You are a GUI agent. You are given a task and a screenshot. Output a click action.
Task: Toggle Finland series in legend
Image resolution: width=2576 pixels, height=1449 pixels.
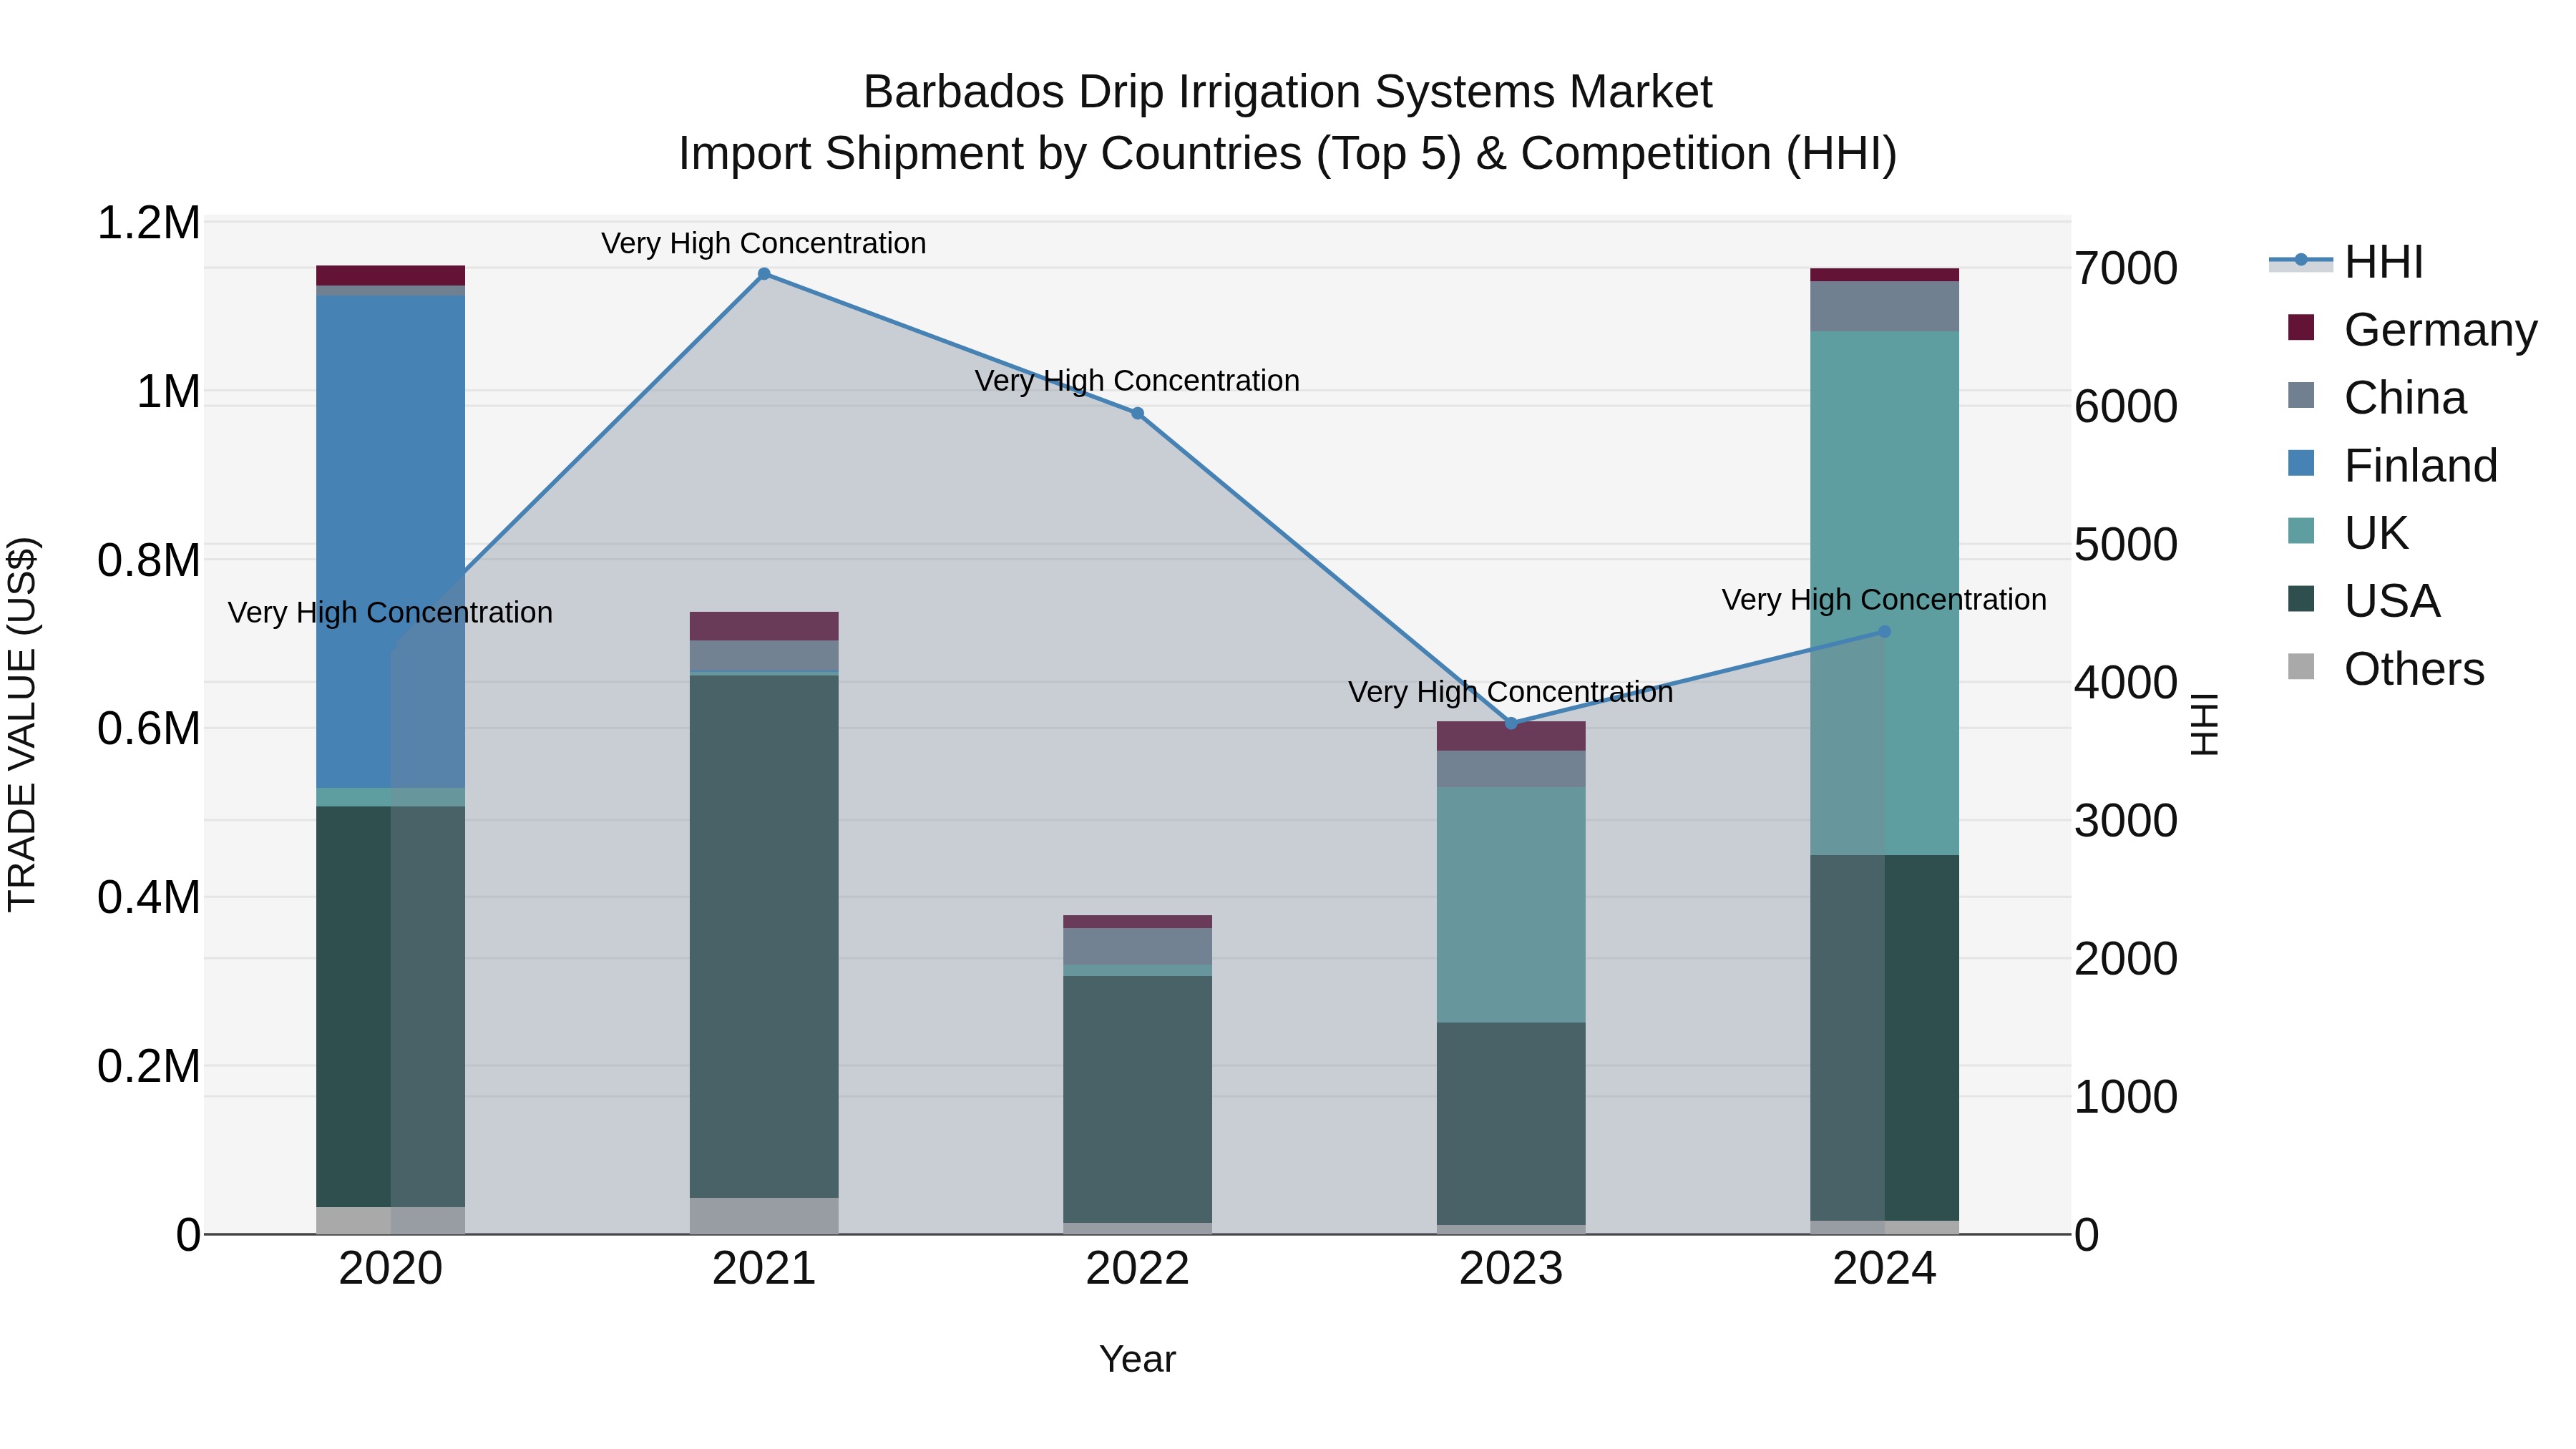pyautogui.click(x=2392, y=465)
